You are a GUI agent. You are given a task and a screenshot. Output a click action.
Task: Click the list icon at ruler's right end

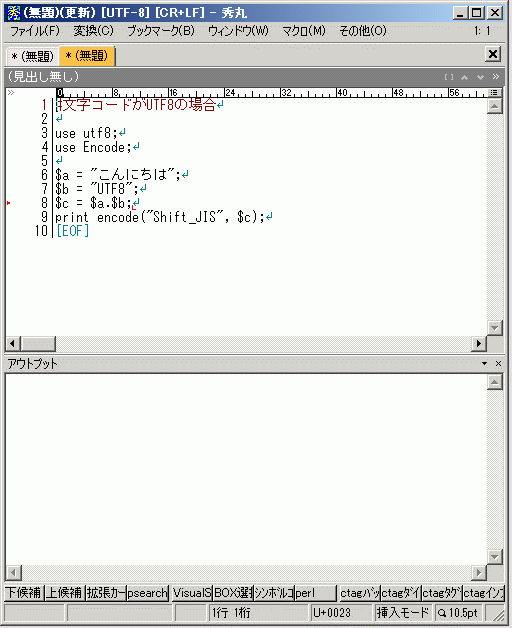(x=494, y=93)
